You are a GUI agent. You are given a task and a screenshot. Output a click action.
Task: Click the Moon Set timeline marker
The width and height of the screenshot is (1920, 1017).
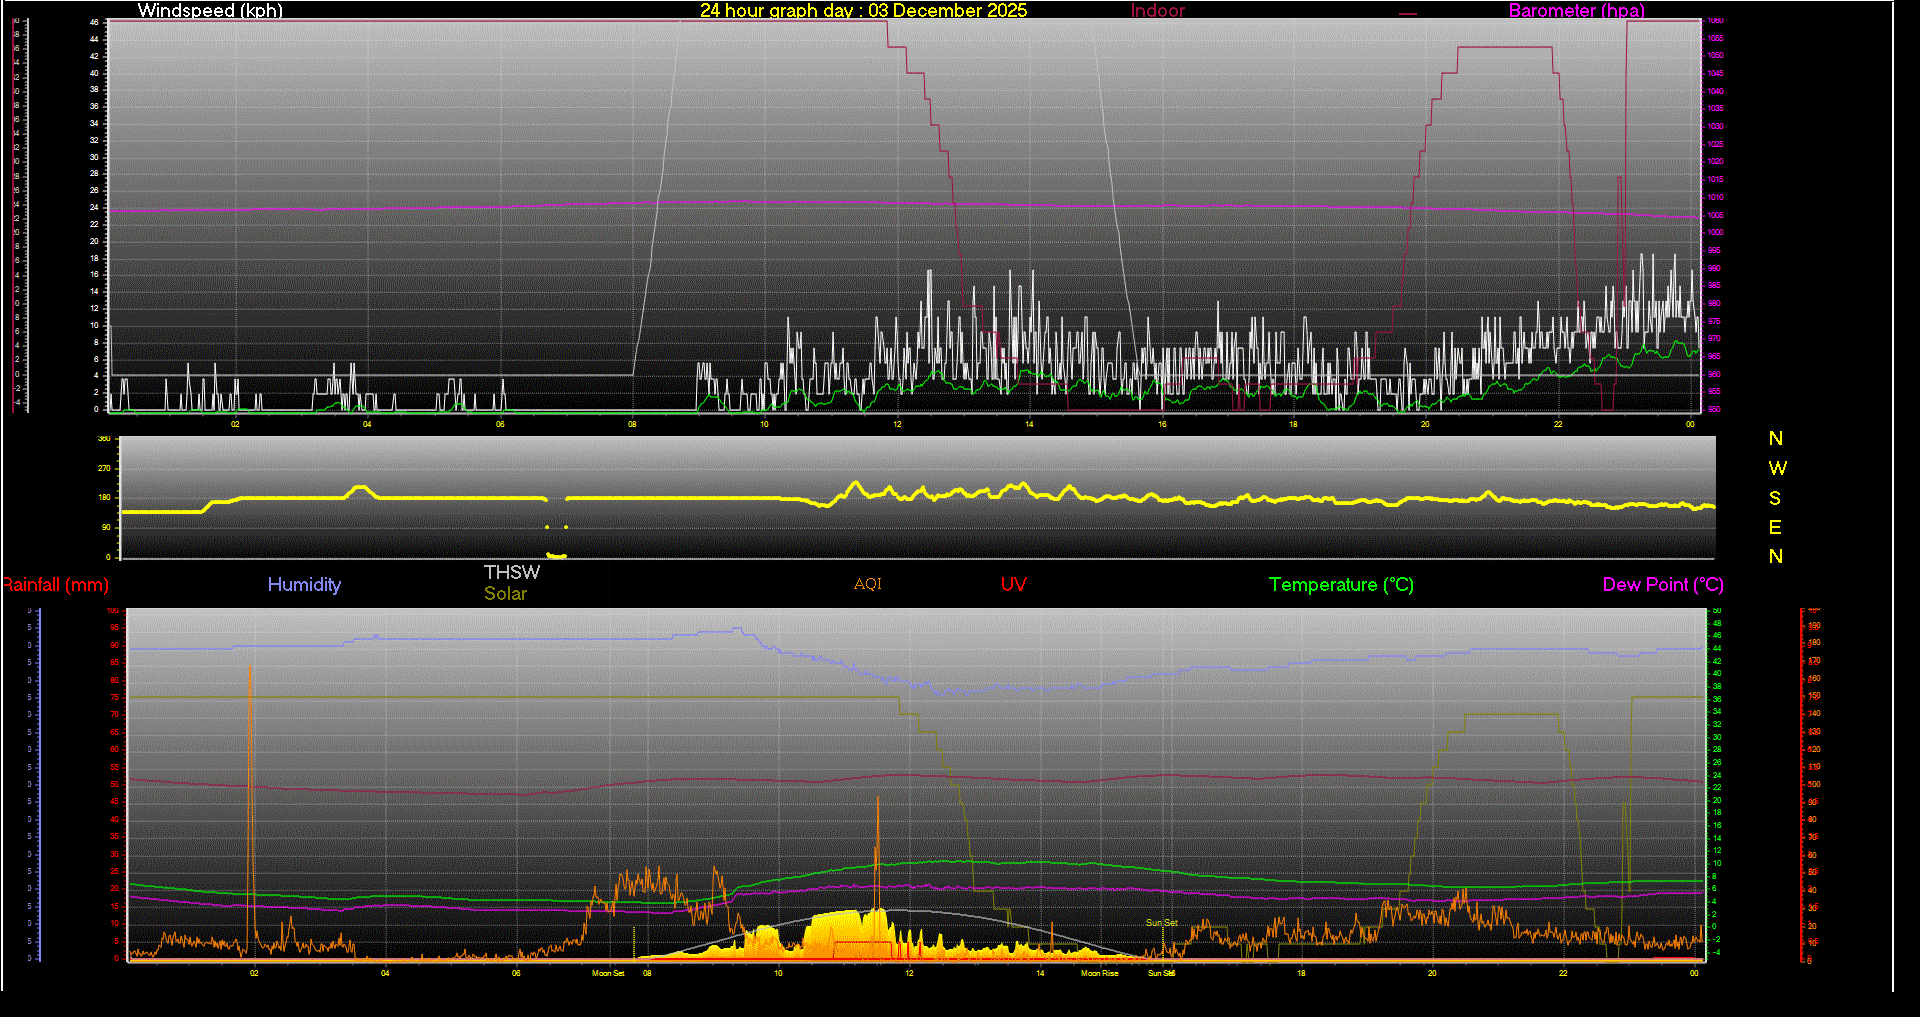(x=608, y=972)
